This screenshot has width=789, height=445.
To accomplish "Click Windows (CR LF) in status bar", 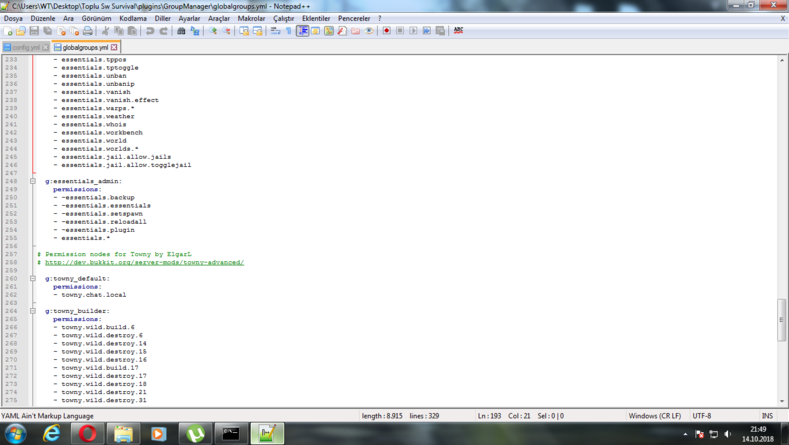I will pos(654,416).
